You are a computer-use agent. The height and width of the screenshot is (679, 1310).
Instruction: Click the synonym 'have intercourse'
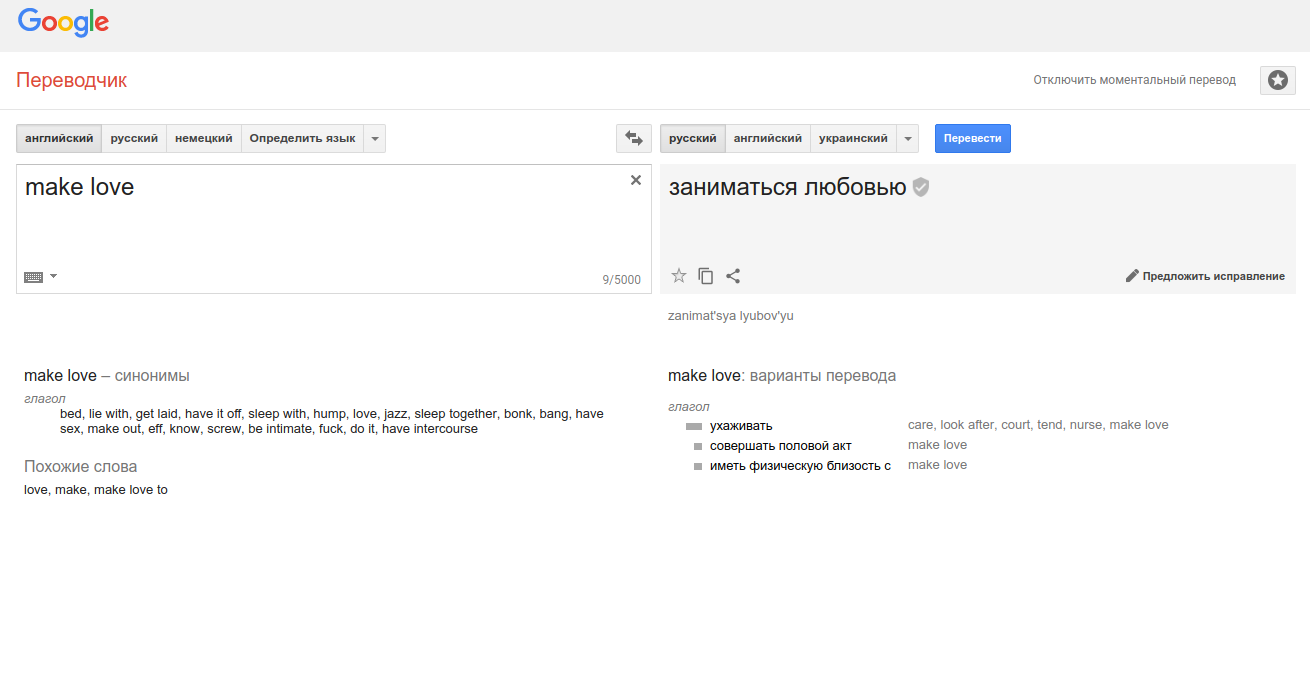(430, 429)
